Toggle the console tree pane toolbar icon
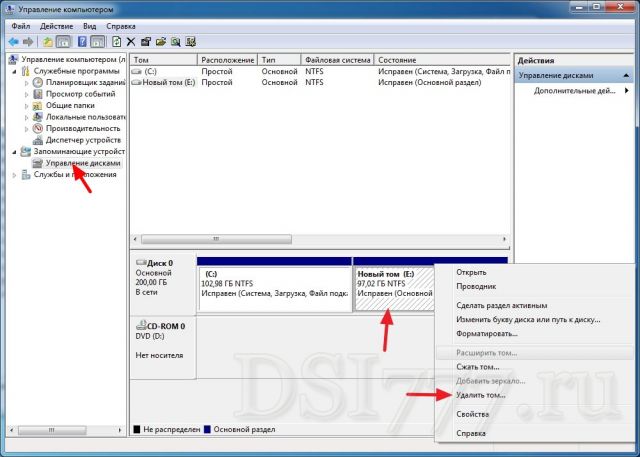 pyautogui.click(x=63, y=42)
